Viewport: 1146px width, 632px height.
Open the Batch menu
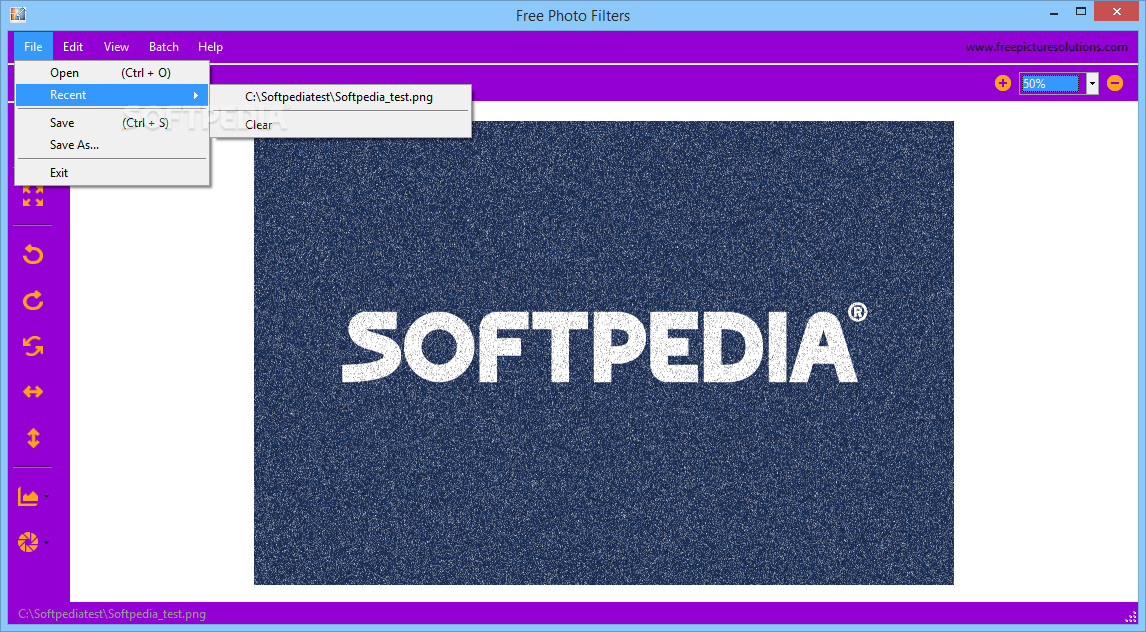tap(164, 47)
